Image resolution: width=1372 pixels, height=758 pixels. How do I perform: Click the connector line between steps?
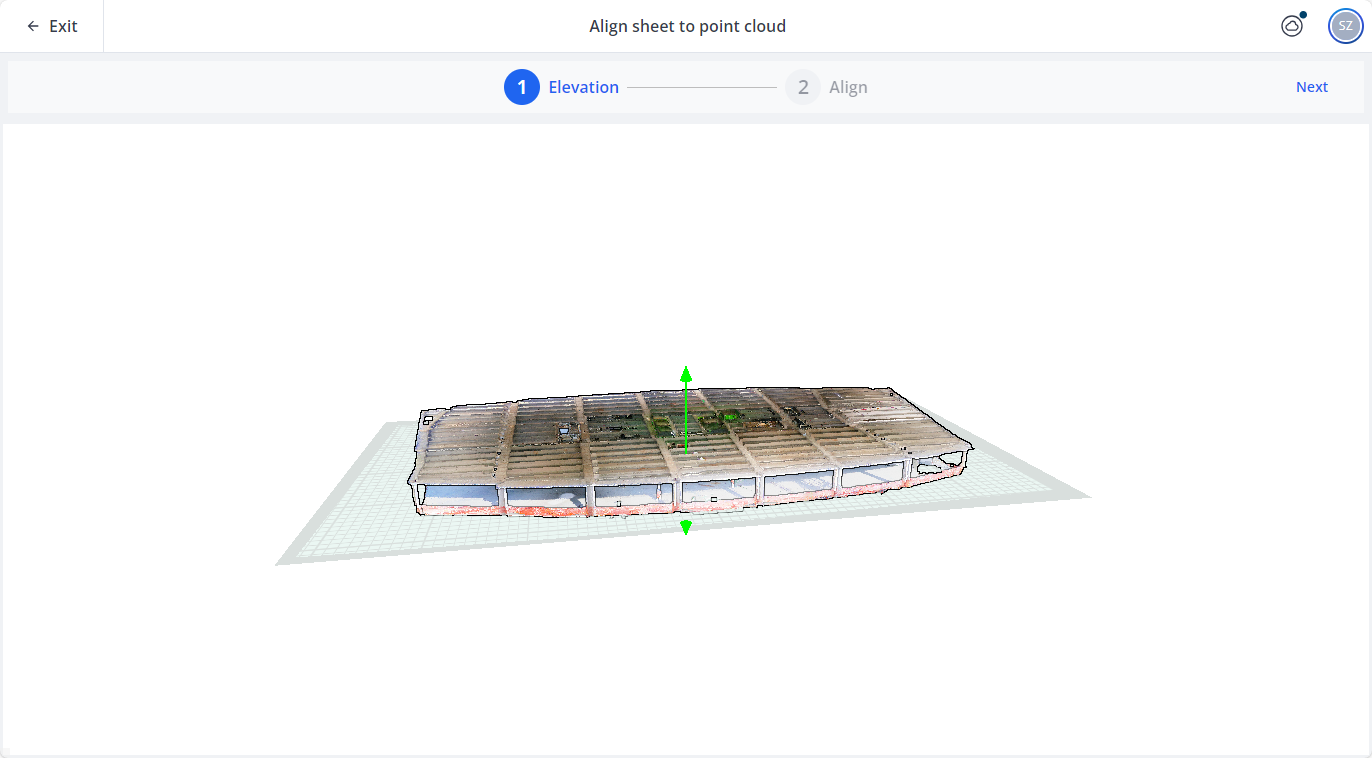(x=701, y=87)
